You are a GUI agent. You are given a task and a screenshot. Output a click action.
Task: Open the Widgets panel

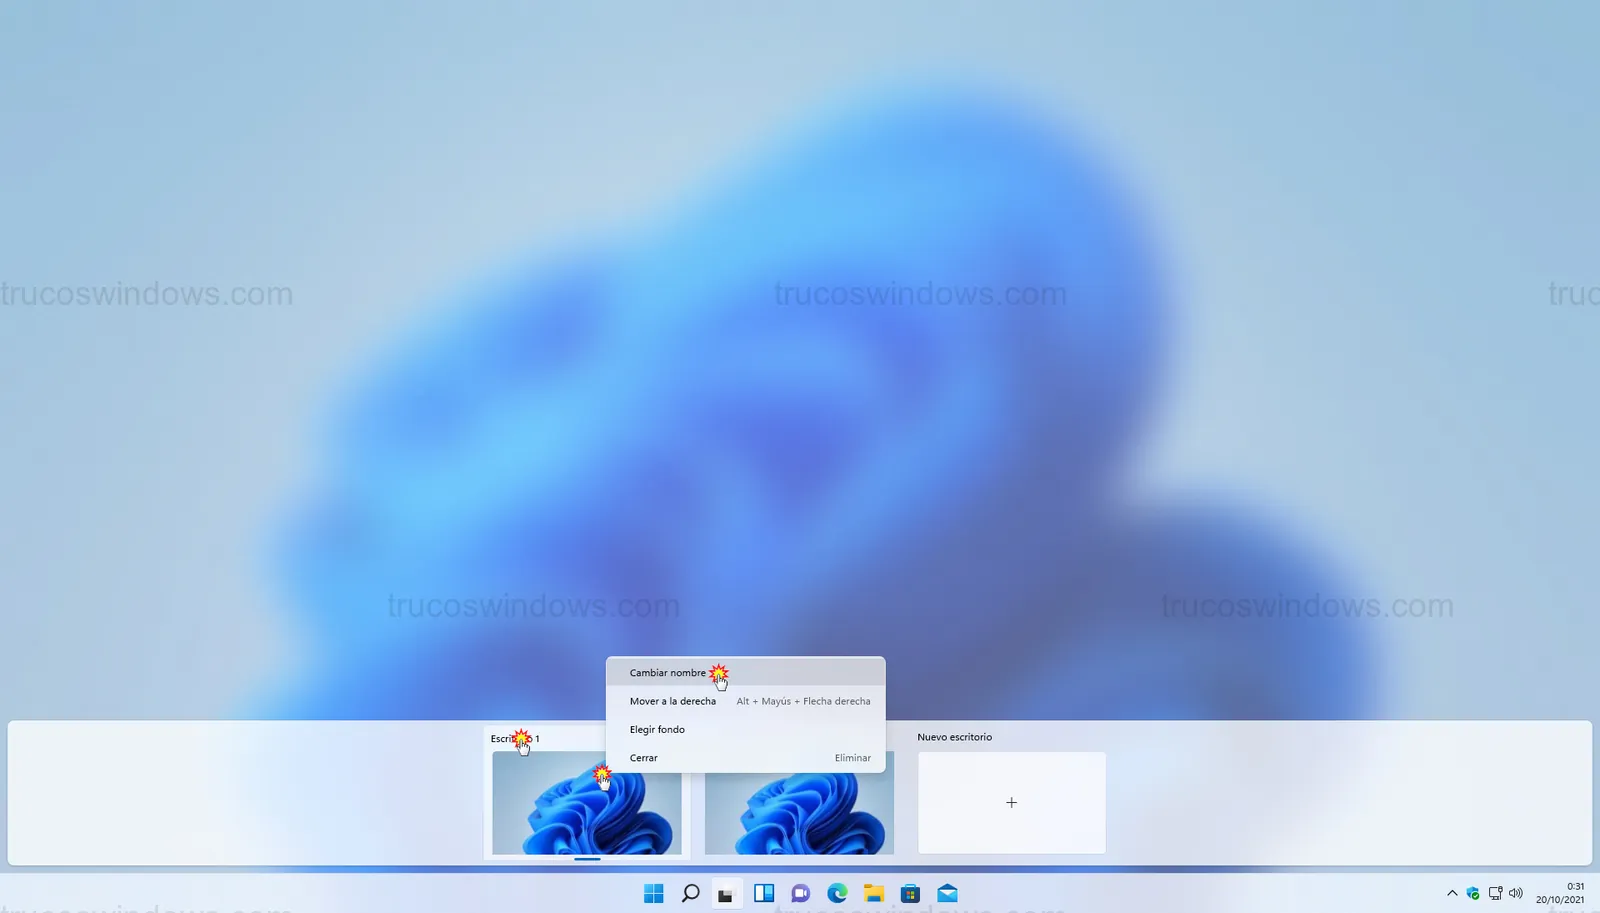coord(764,893)
